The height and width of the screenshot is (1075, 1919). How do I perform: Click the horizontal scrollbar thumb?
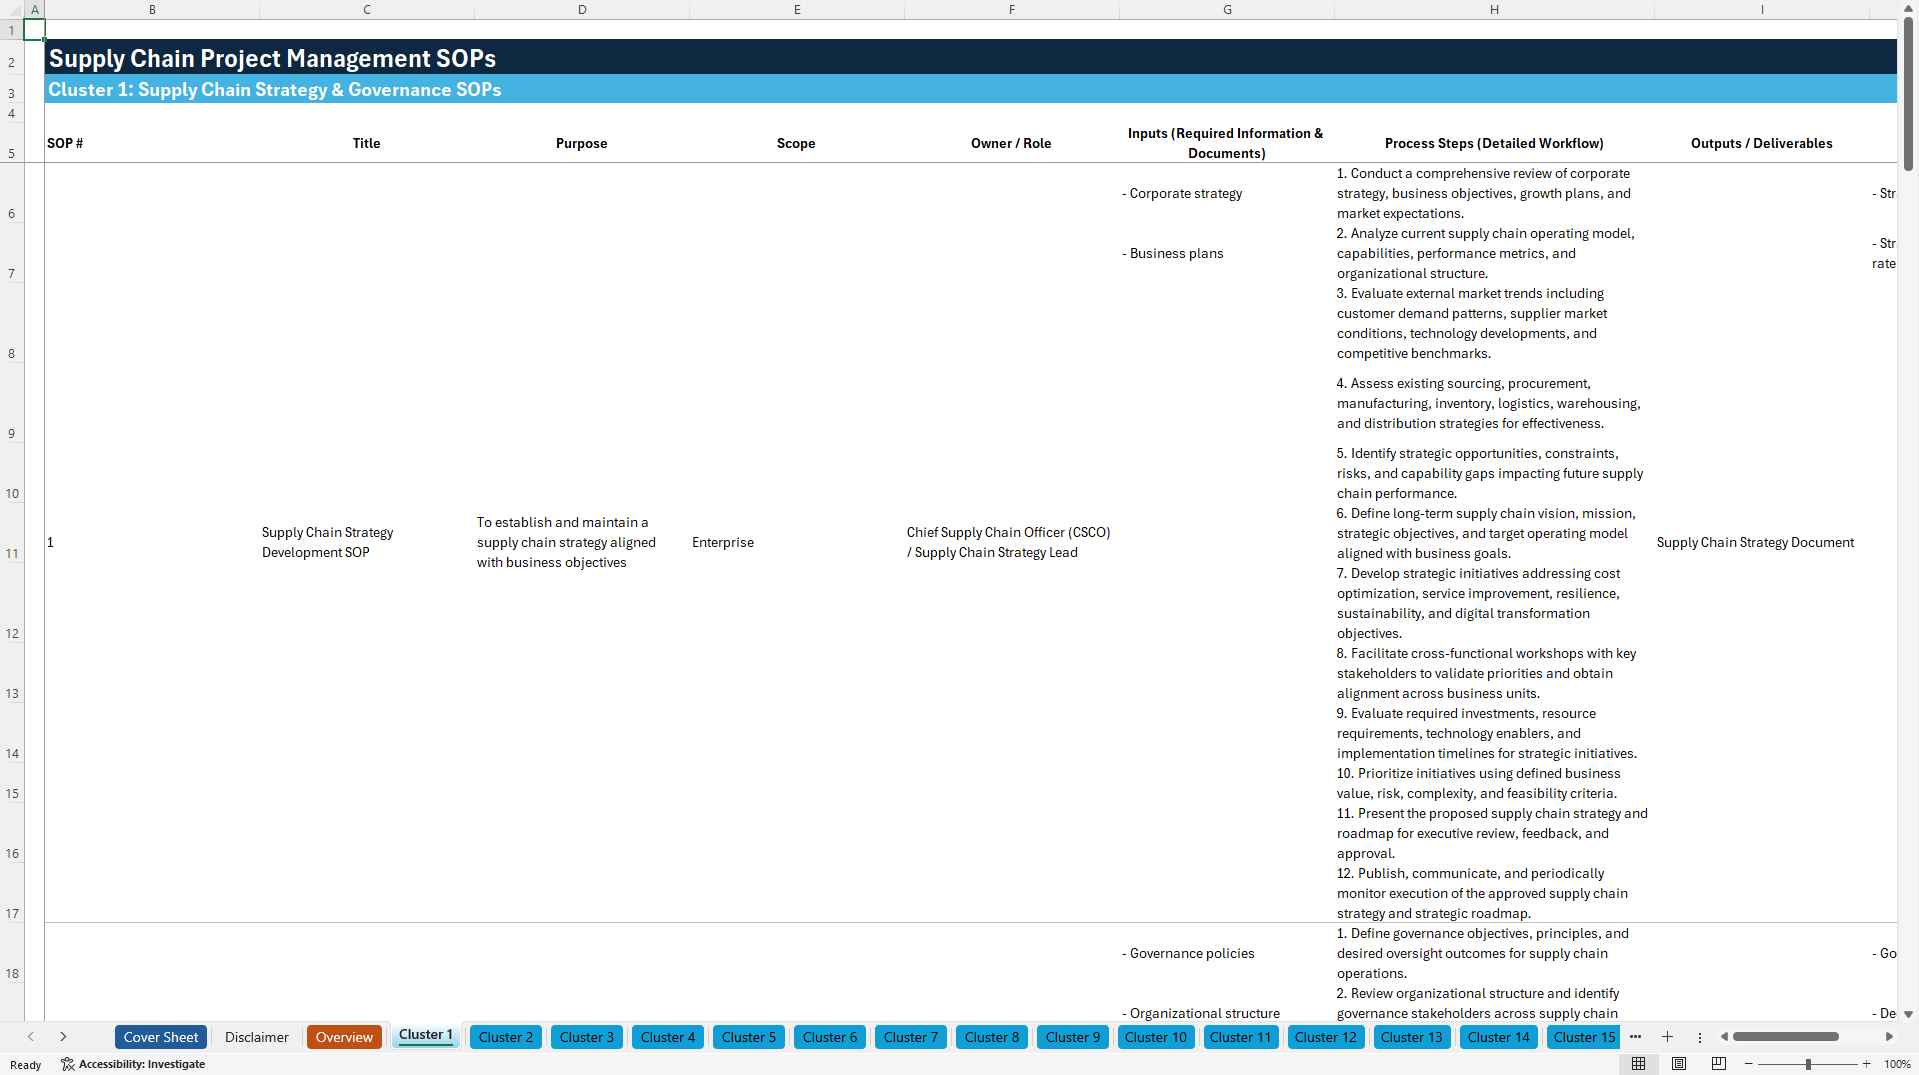point(1786,1037)
